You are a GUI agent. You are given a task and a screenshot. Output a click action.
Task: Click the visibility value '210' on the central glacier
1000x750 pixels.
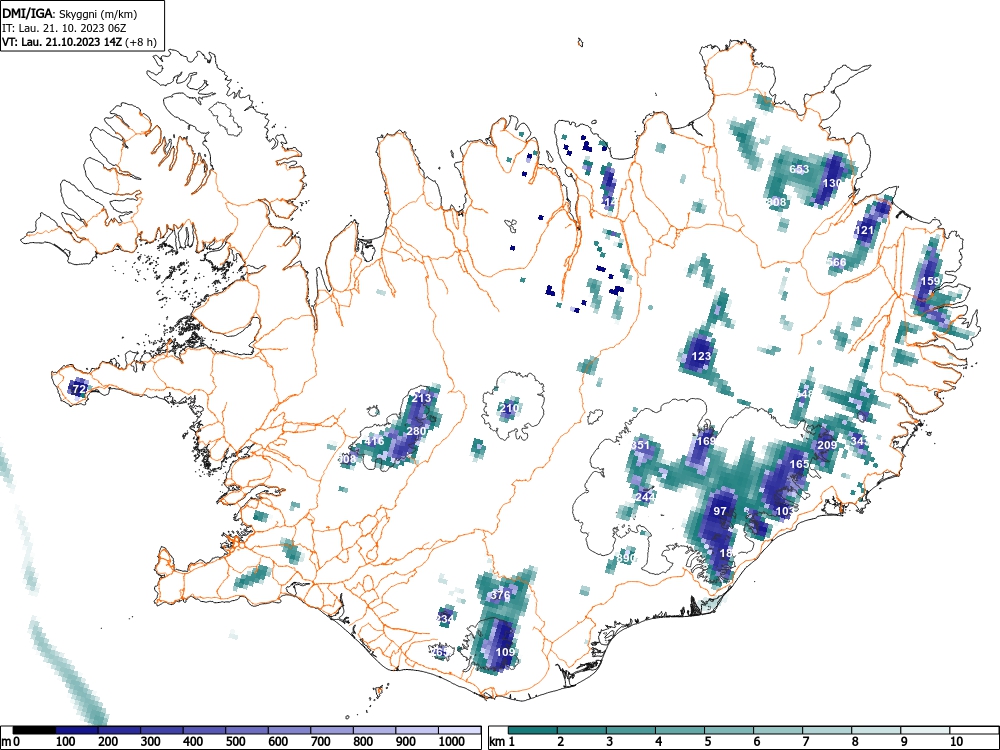[509, 408]
